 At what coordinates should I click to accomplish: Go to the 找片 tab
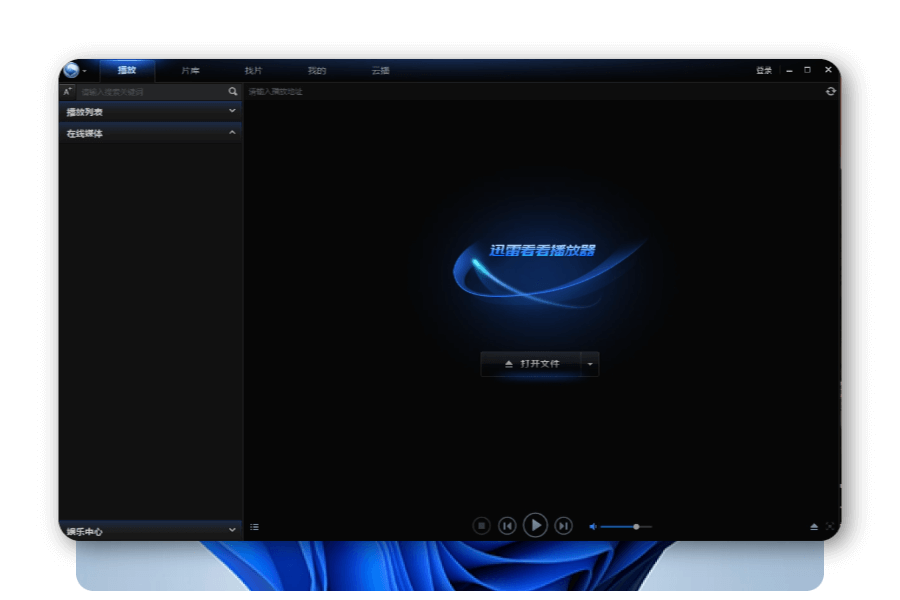(x=253, y=71)
